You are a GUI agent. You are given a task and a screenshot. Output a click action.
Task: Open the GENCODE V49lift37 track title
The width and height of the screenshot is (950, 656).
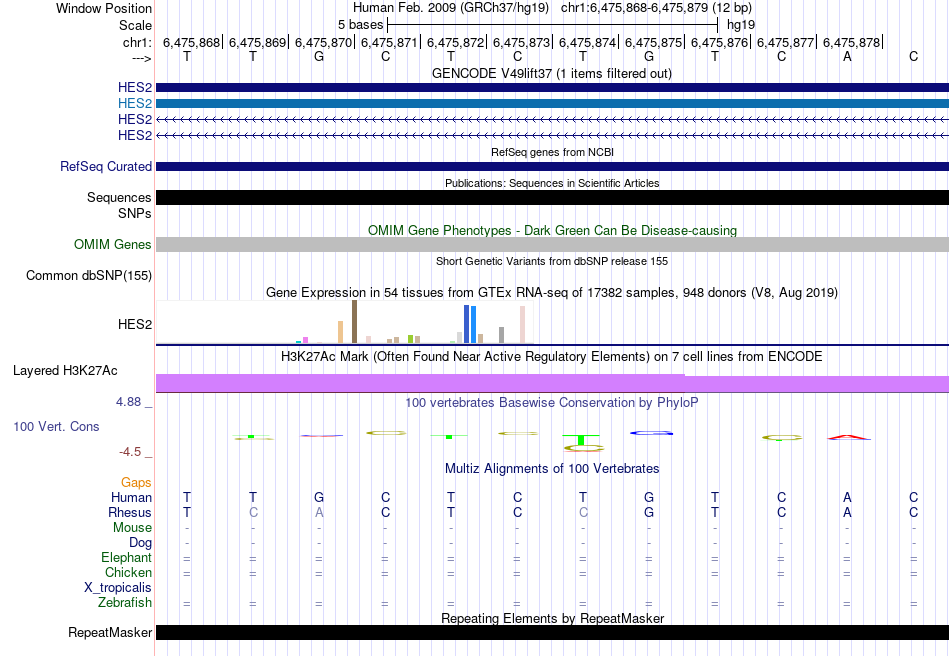tap(552, 73)
